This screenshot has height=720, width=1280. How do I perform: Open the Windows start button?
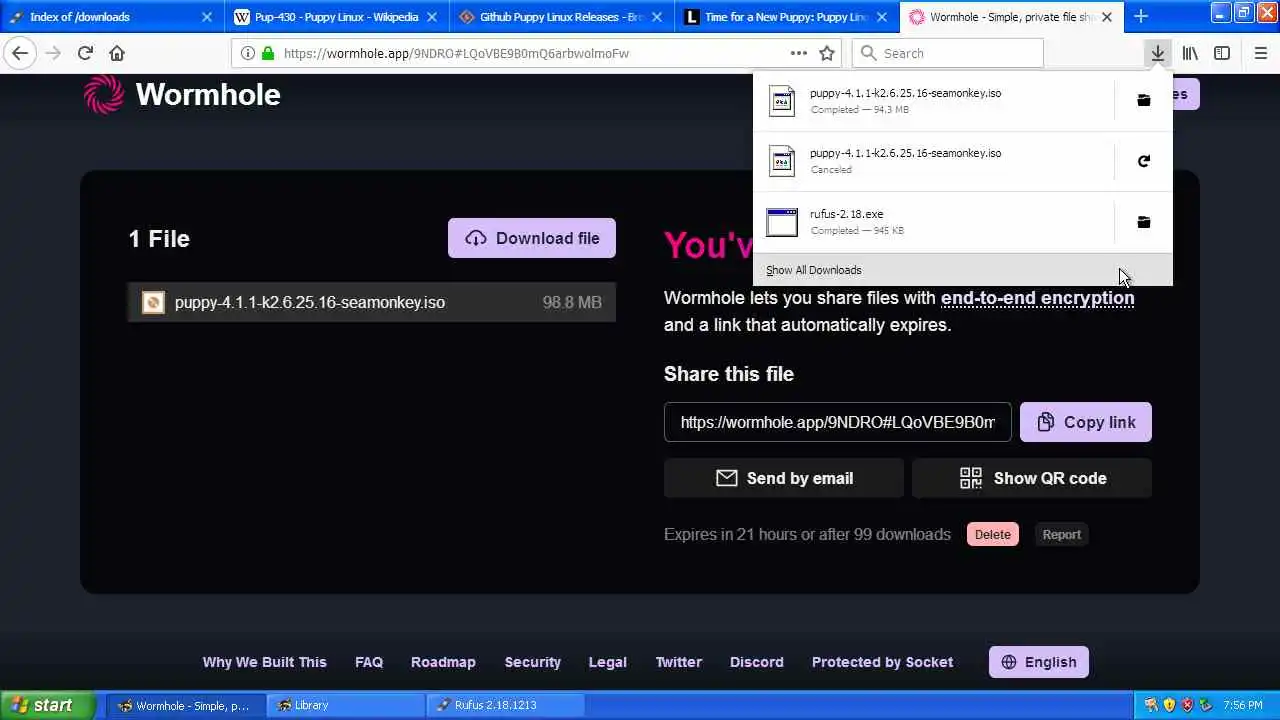click(47, 705)
